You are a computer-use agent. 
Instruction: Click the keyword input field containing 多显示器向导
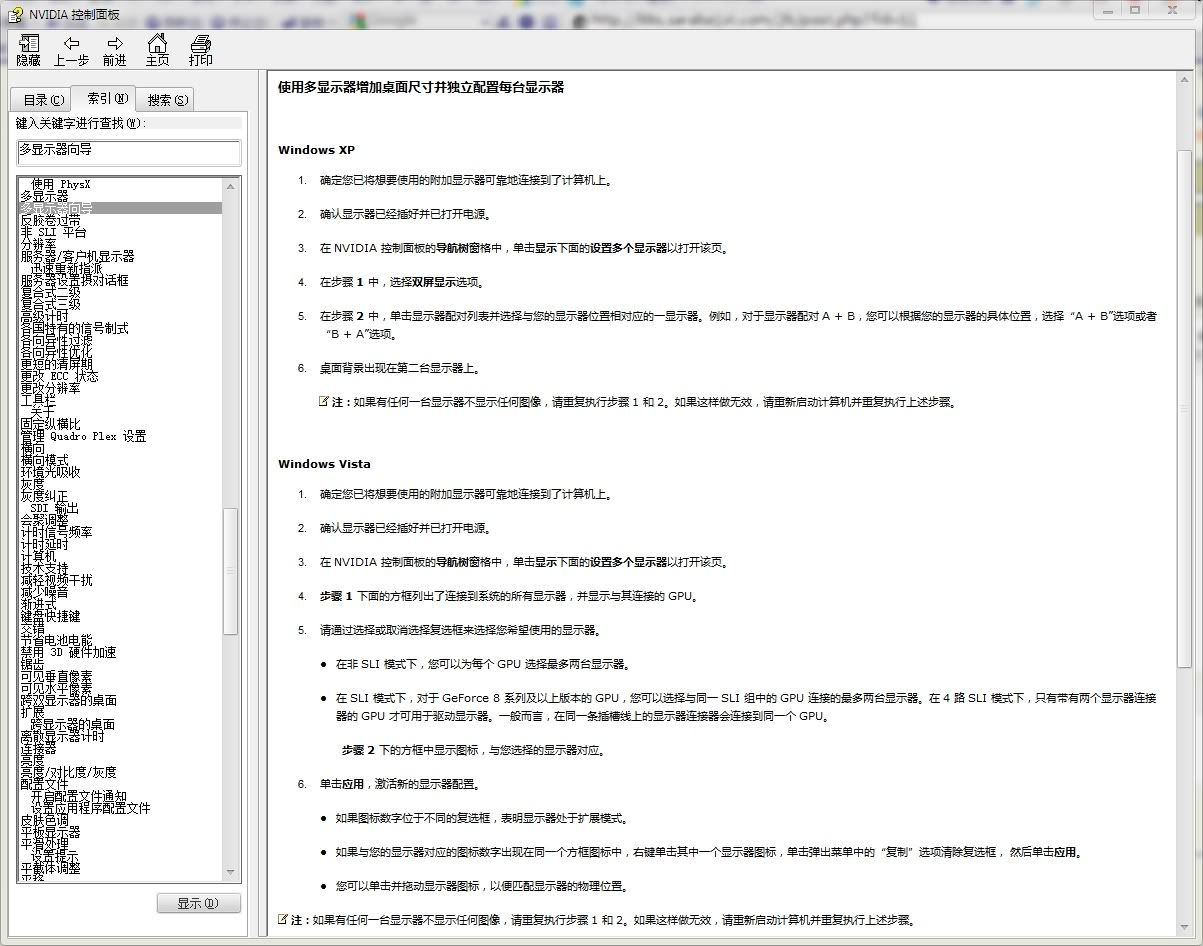point(129,151)
